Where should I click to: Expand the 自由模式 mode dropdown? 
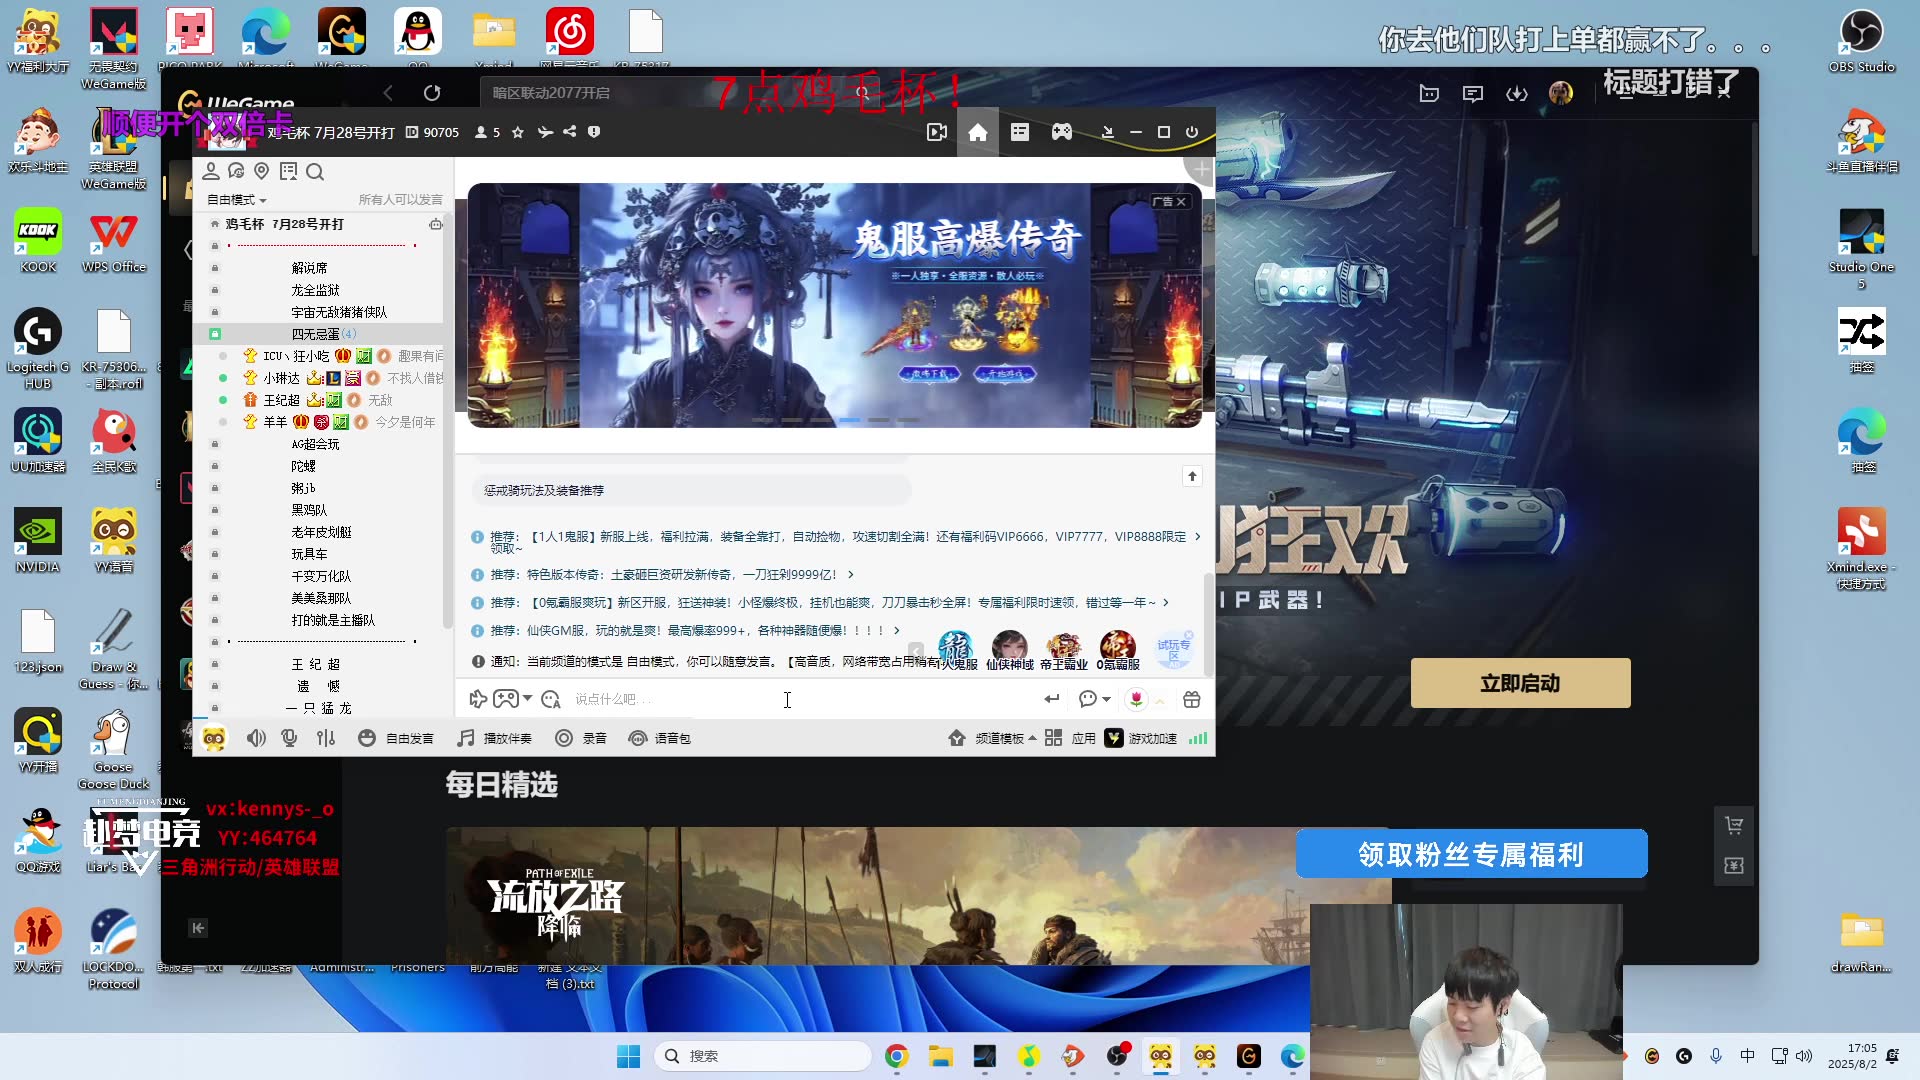(x=237, y=200)
